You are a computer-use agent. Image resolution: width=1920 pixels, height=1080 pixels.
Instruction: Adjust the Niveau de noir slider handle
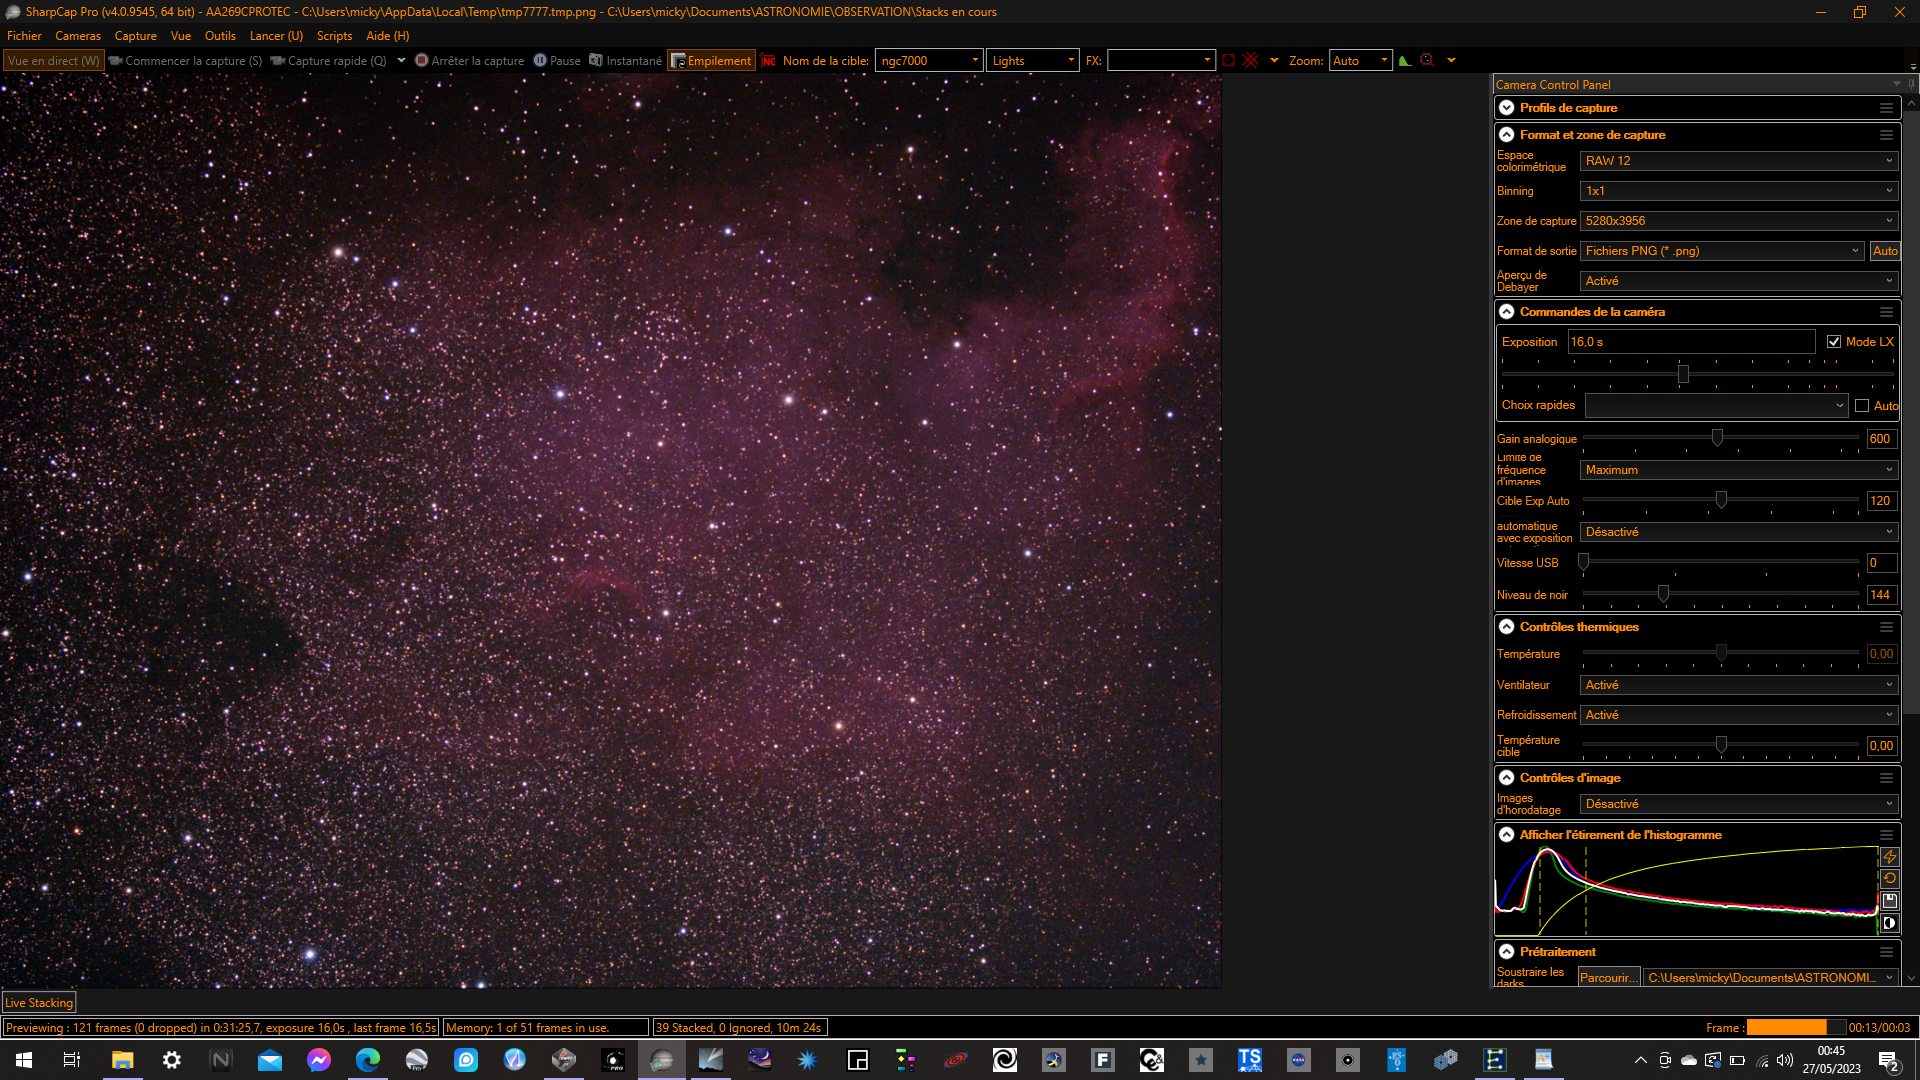(1663, 594)
